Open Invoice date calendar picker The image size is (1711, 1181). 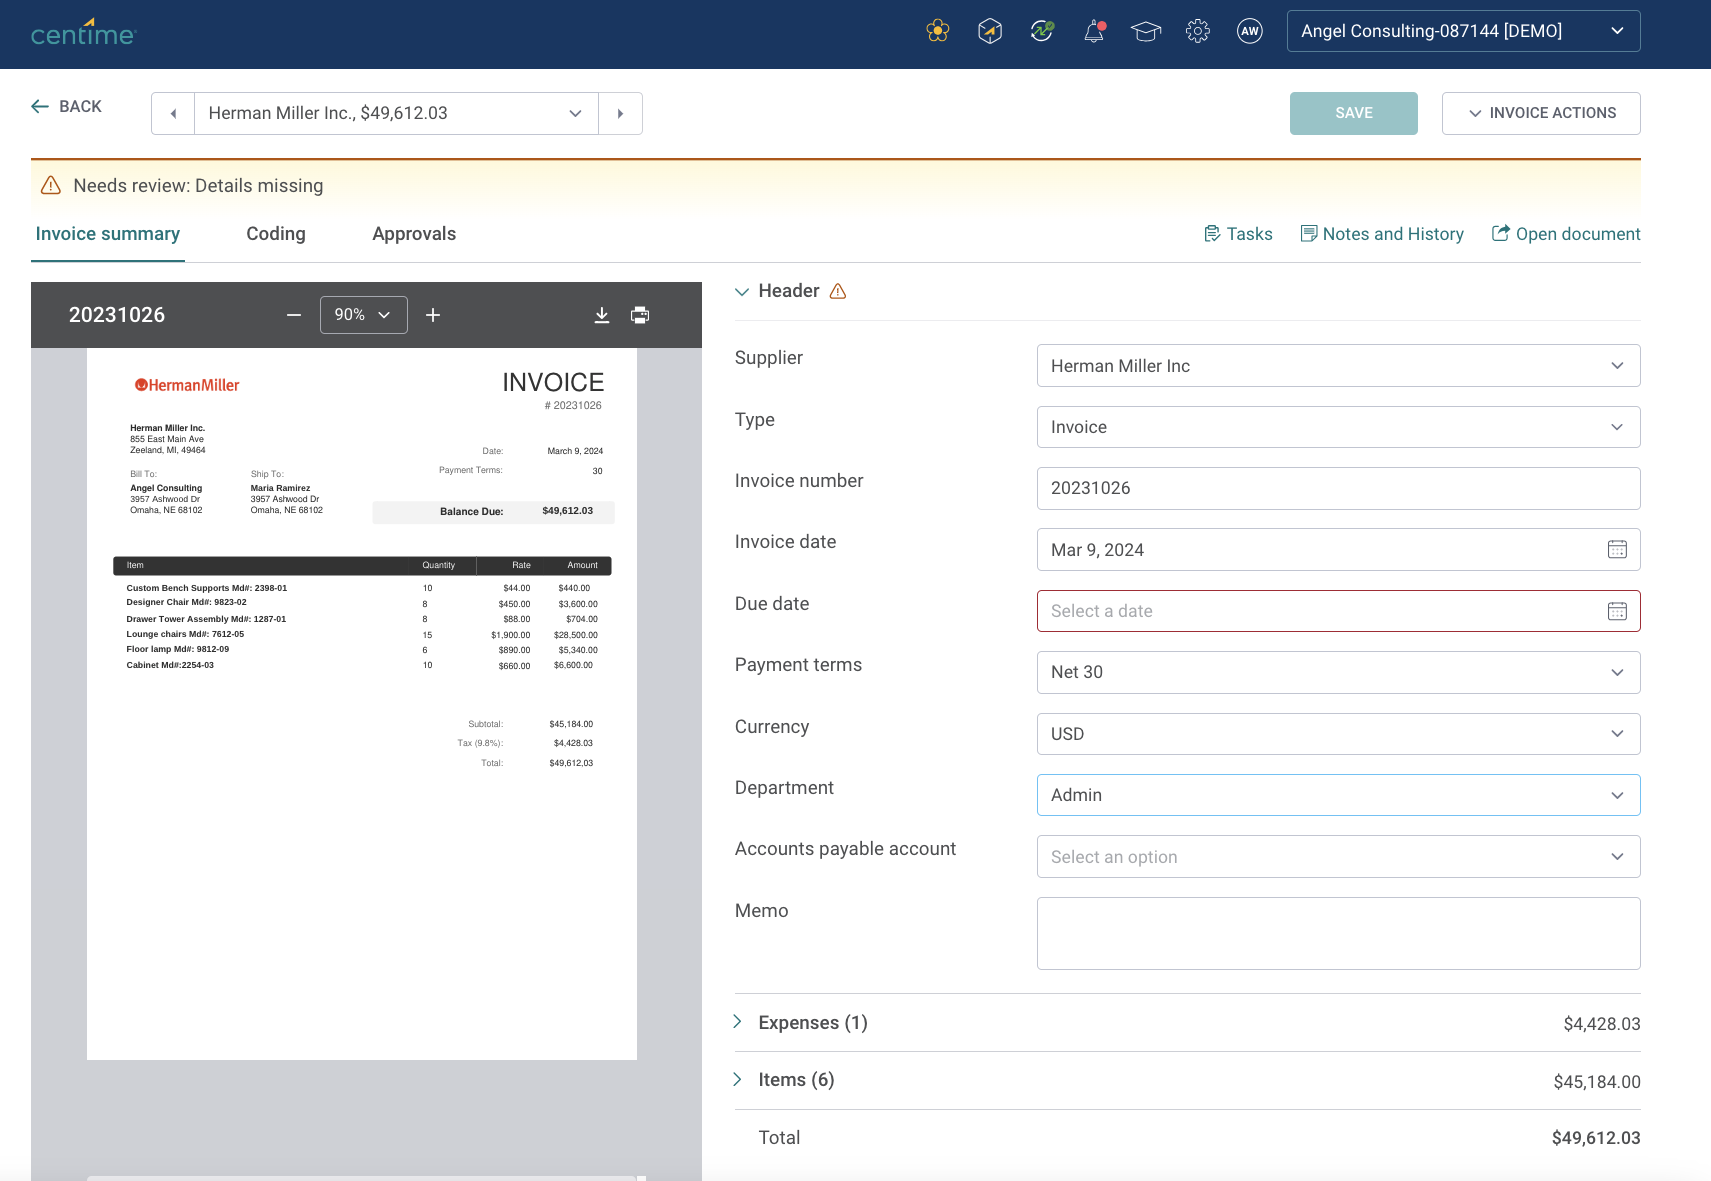tap(1616, 550)
